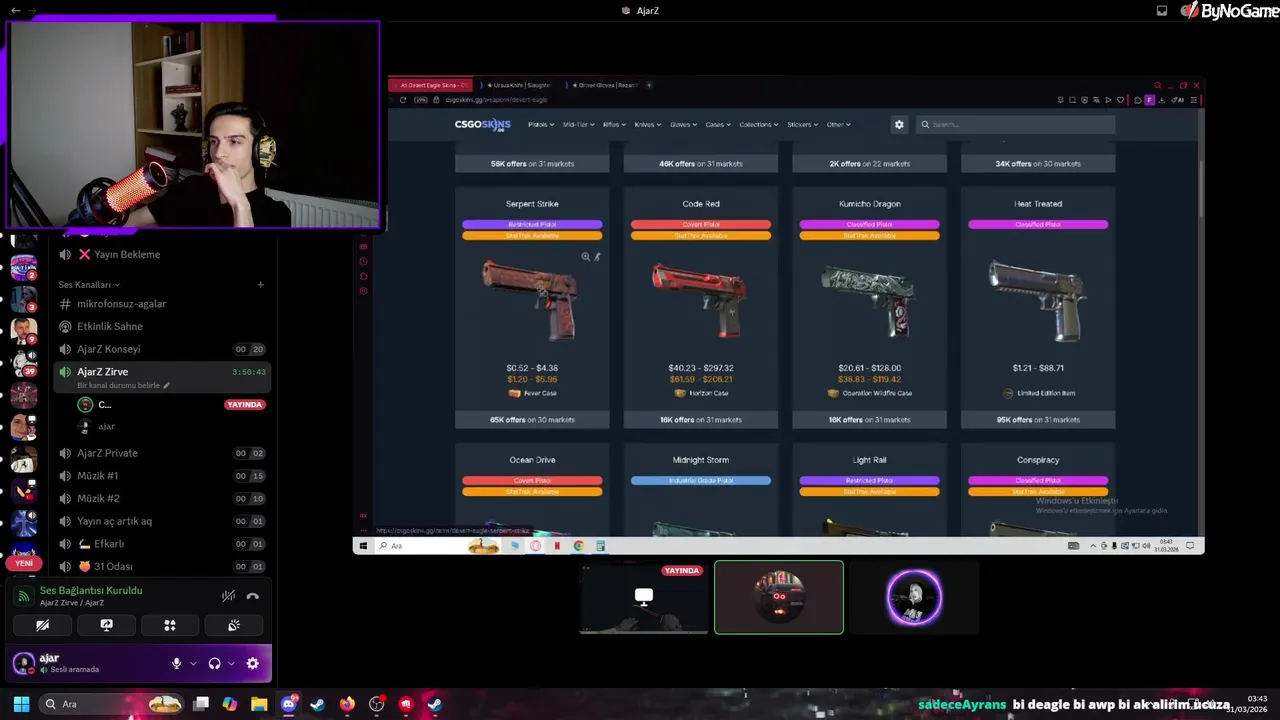Open Rifles menu on CSGOSkins site
The height and width of the screenshot is (720, 1280).
click(614, 124)
